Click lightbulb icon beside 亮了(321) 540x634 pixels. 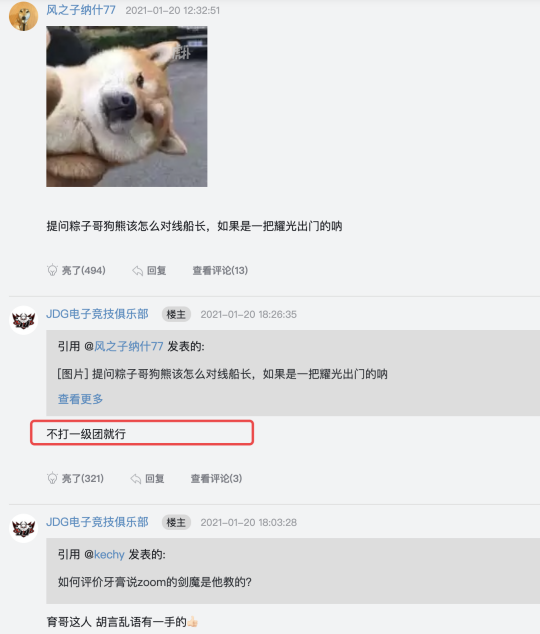52,478
